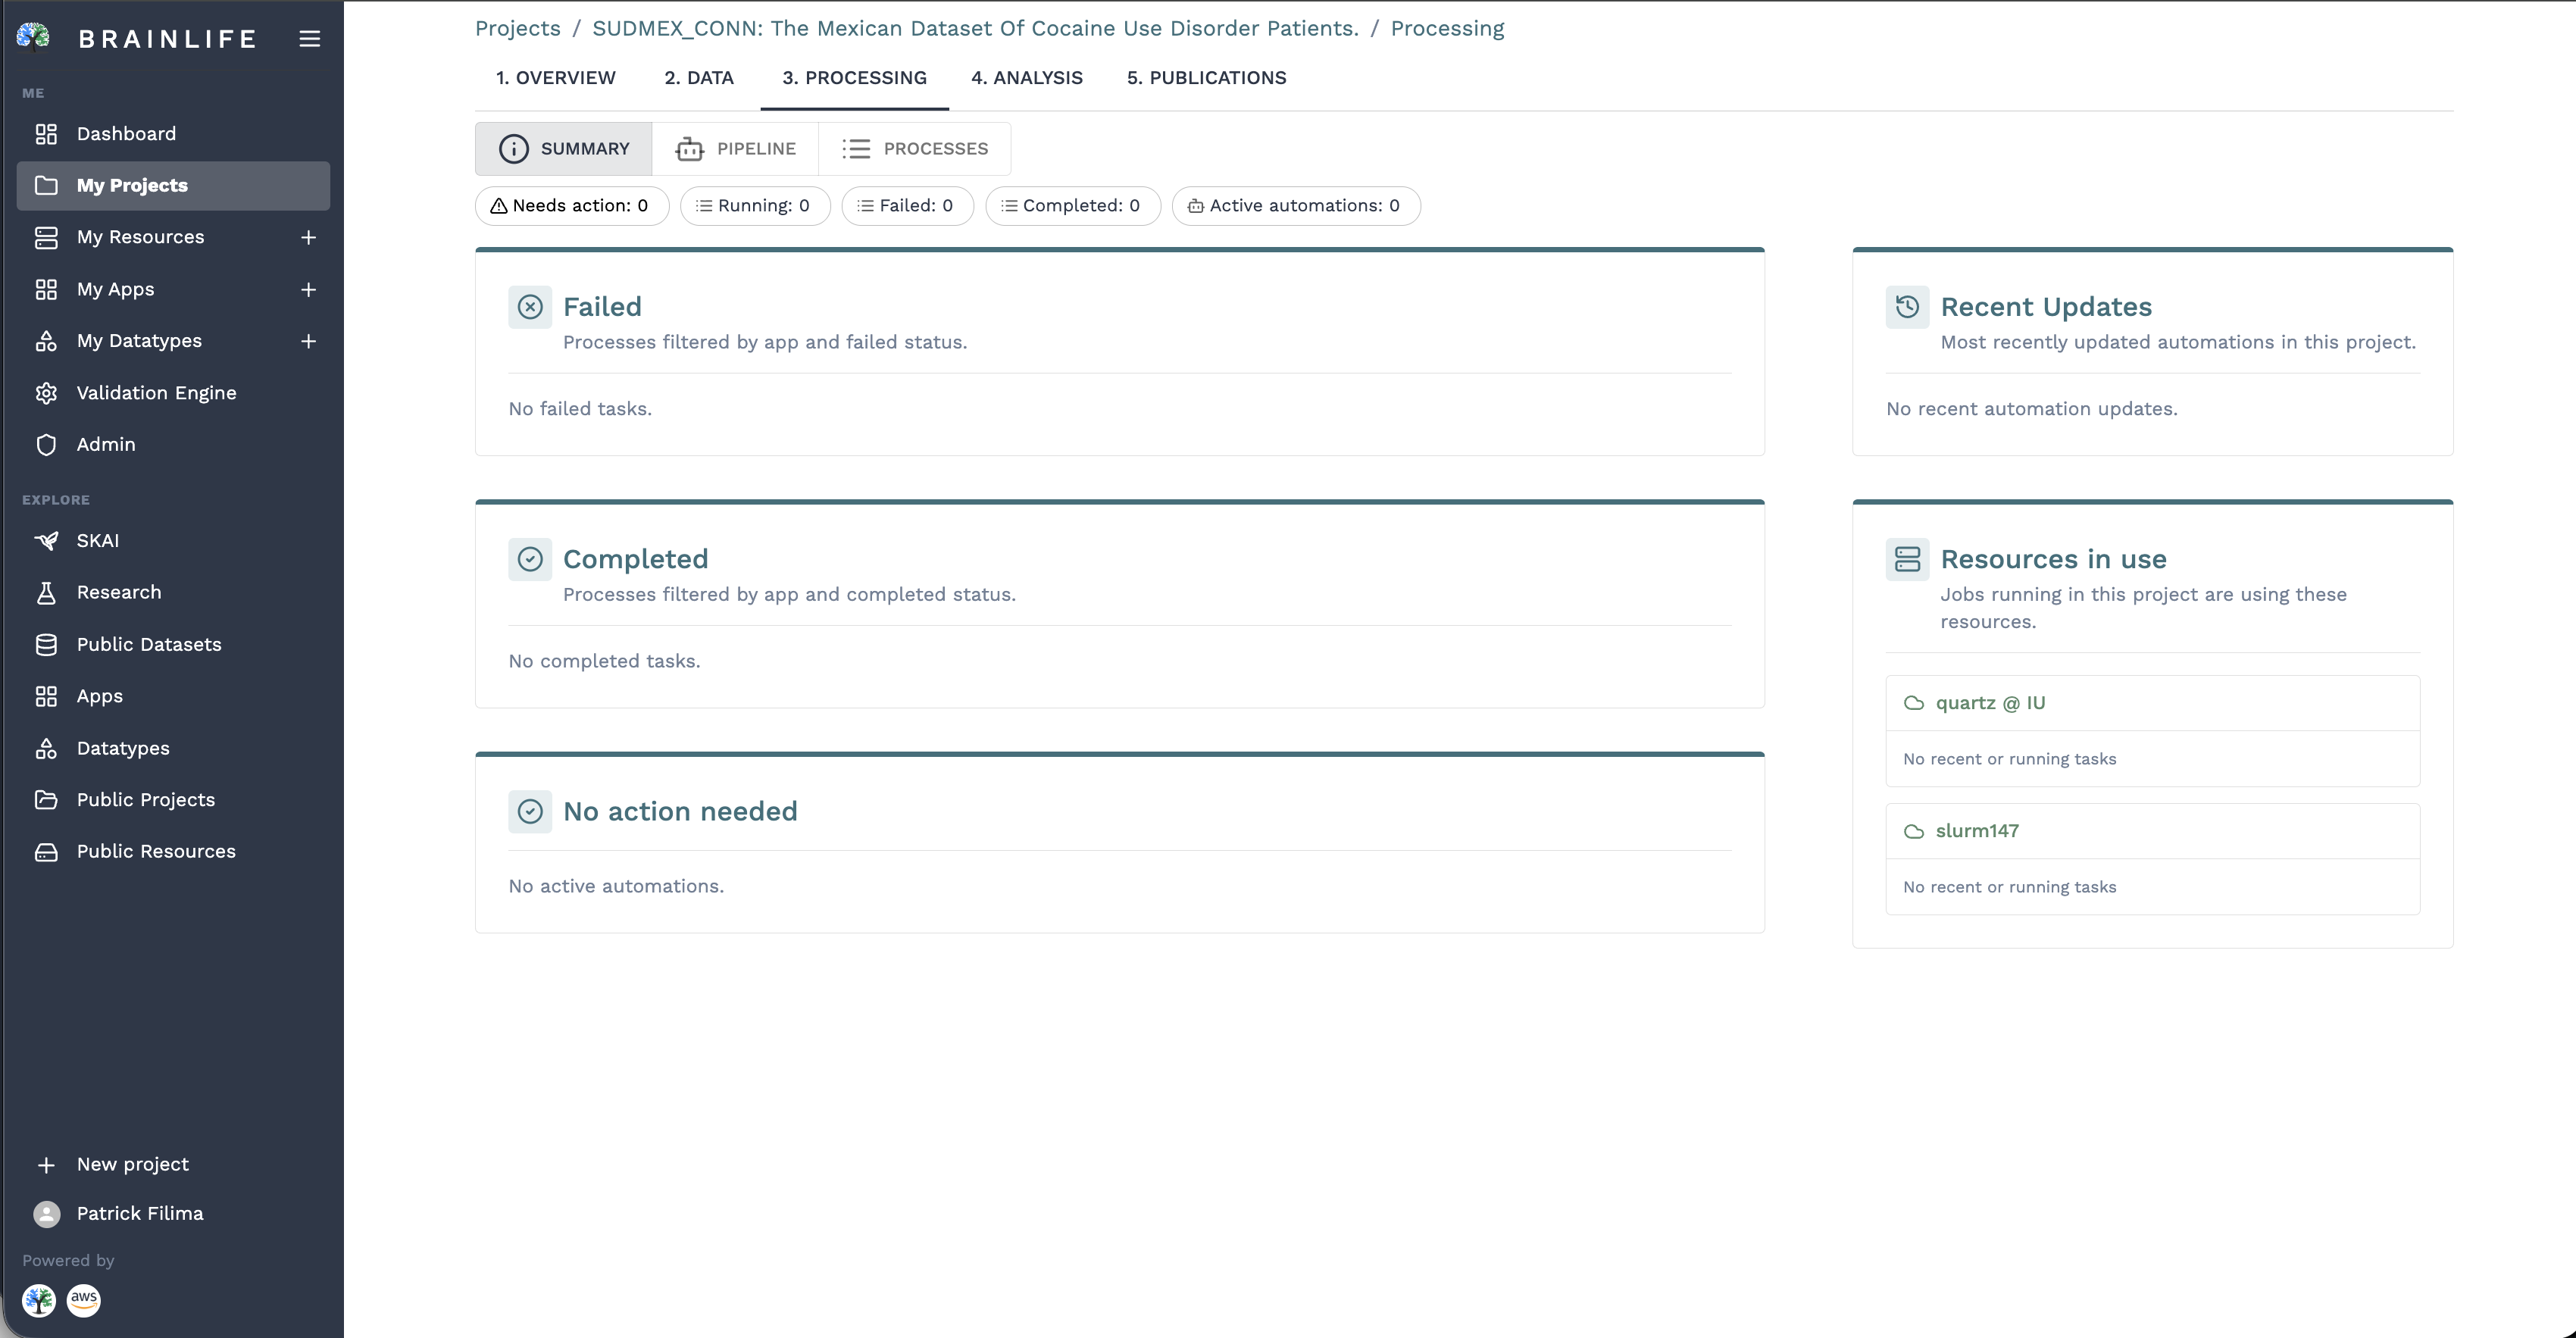Open My Resources in the sidebar
The image size is (2576, 1338).
pos(140,237)
